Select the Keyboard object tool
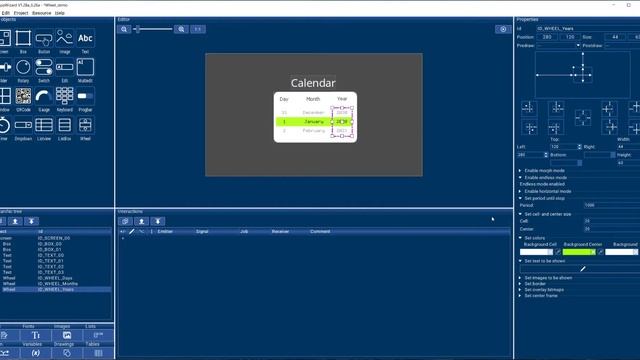Screen dimensions: 640x360 [x=64, y=96]
